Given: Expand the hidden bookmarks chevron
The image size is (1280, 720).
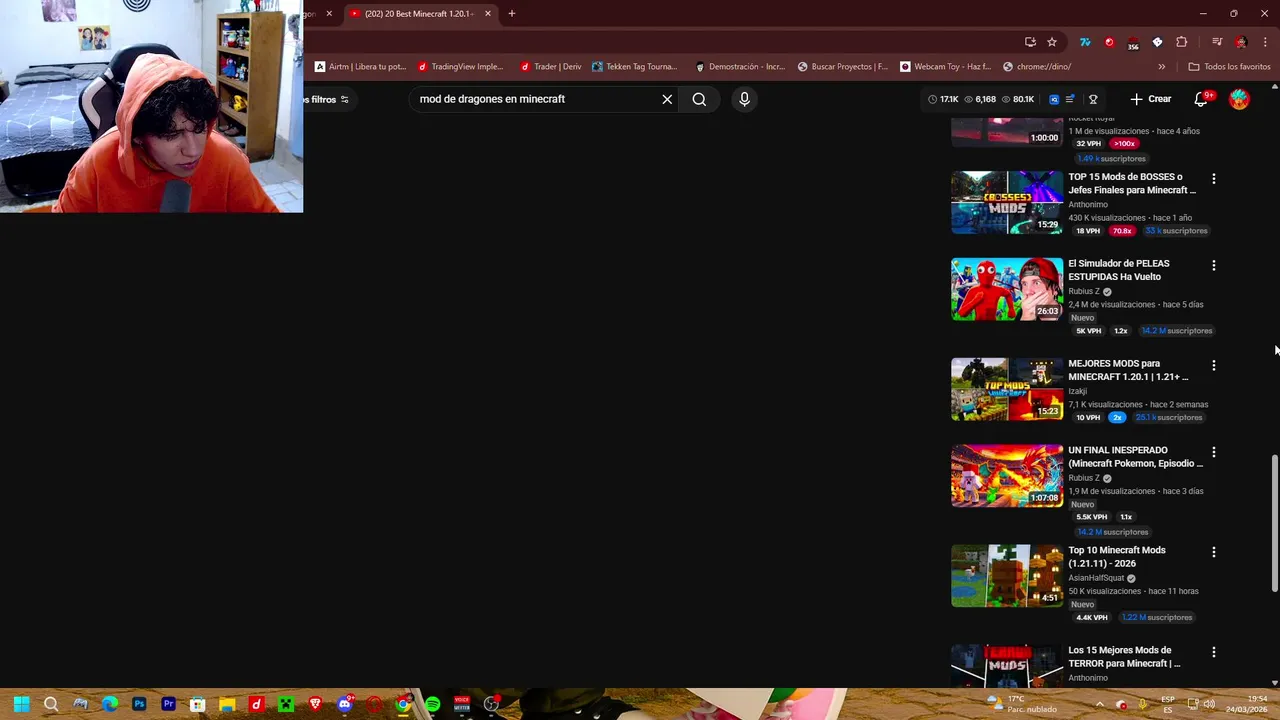Looking at the screenshot, I should click(x=1161, y=67).
